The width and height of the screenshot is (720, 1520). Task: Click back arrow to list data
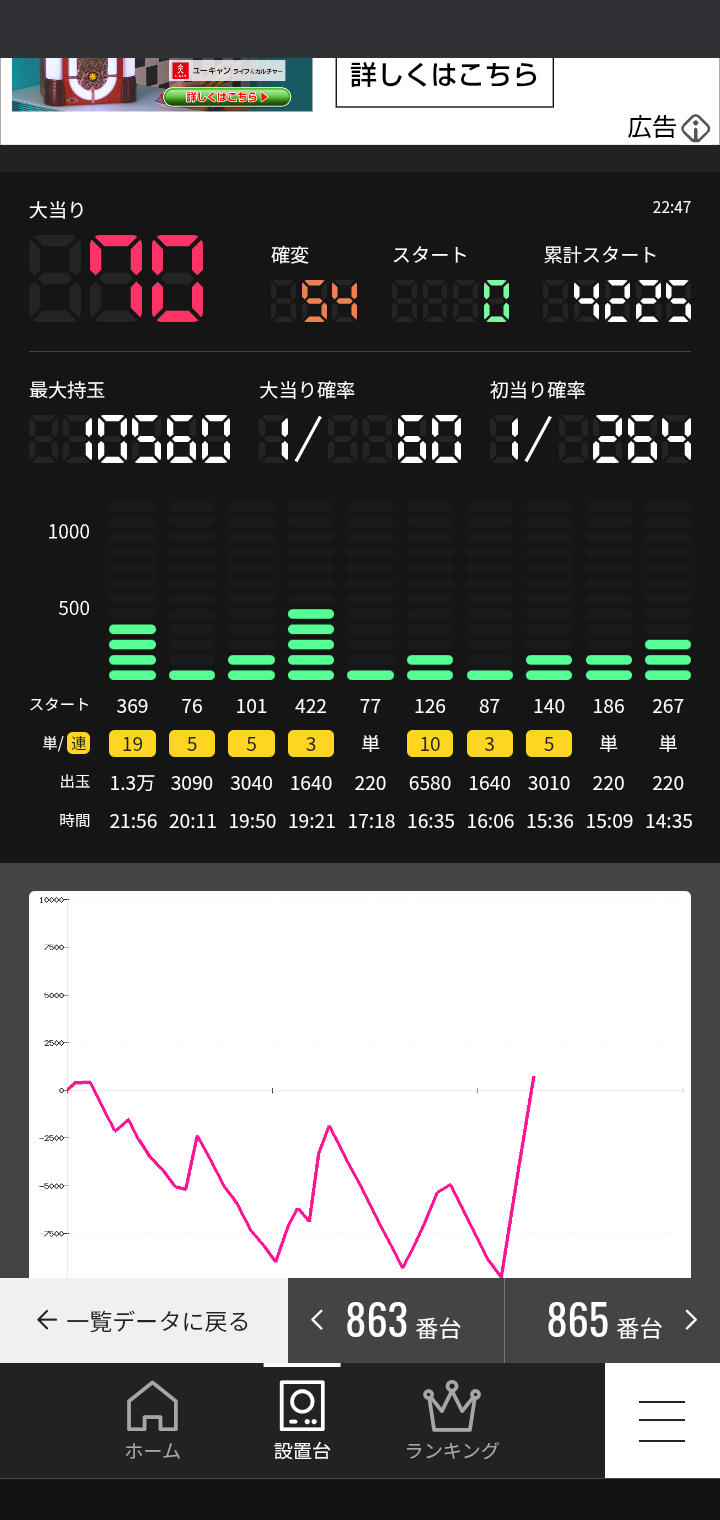46,1321
